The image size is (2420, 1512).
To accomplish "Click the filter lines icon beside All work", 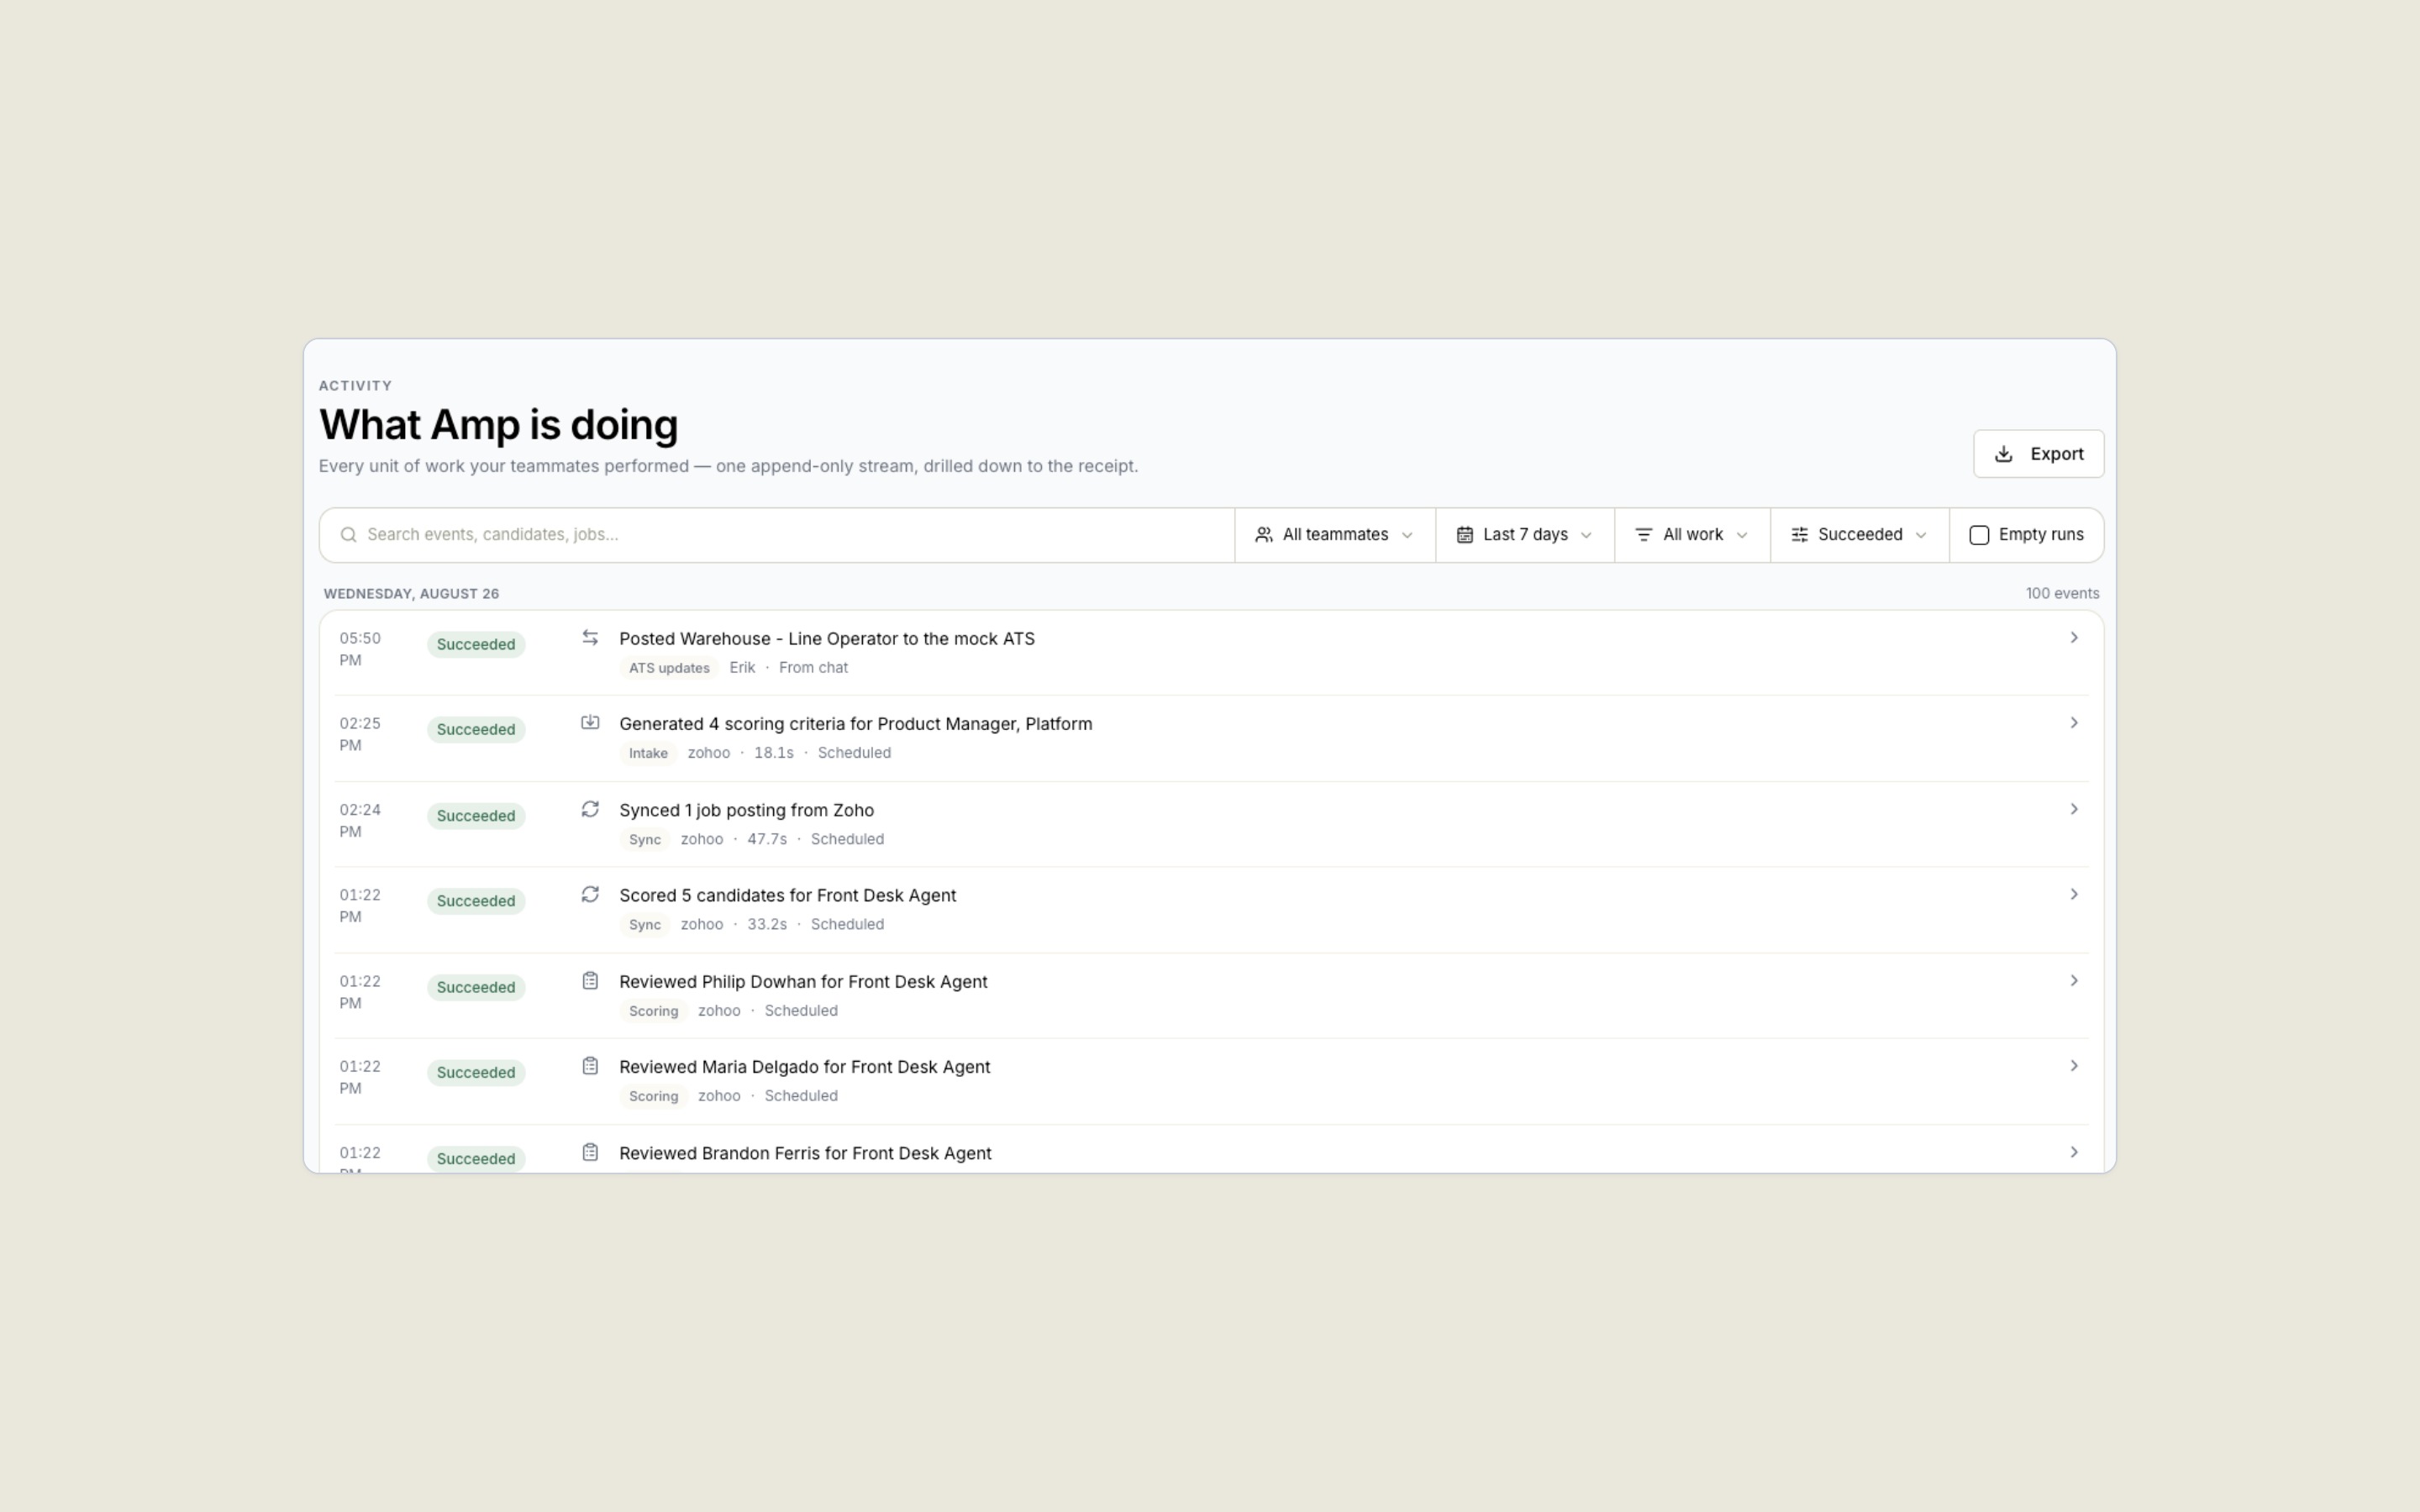I will pyautogui.click(x=1643, y=535).
